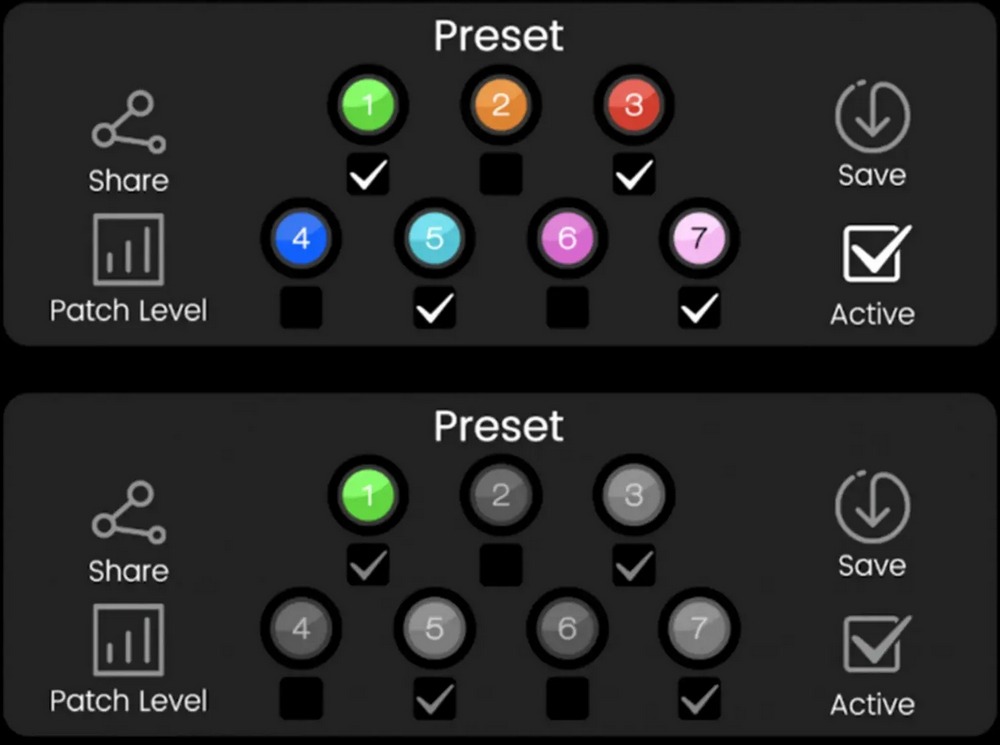Click the Save icon in the top panel
Screen dimensions: 1000x745
[872, 116]
